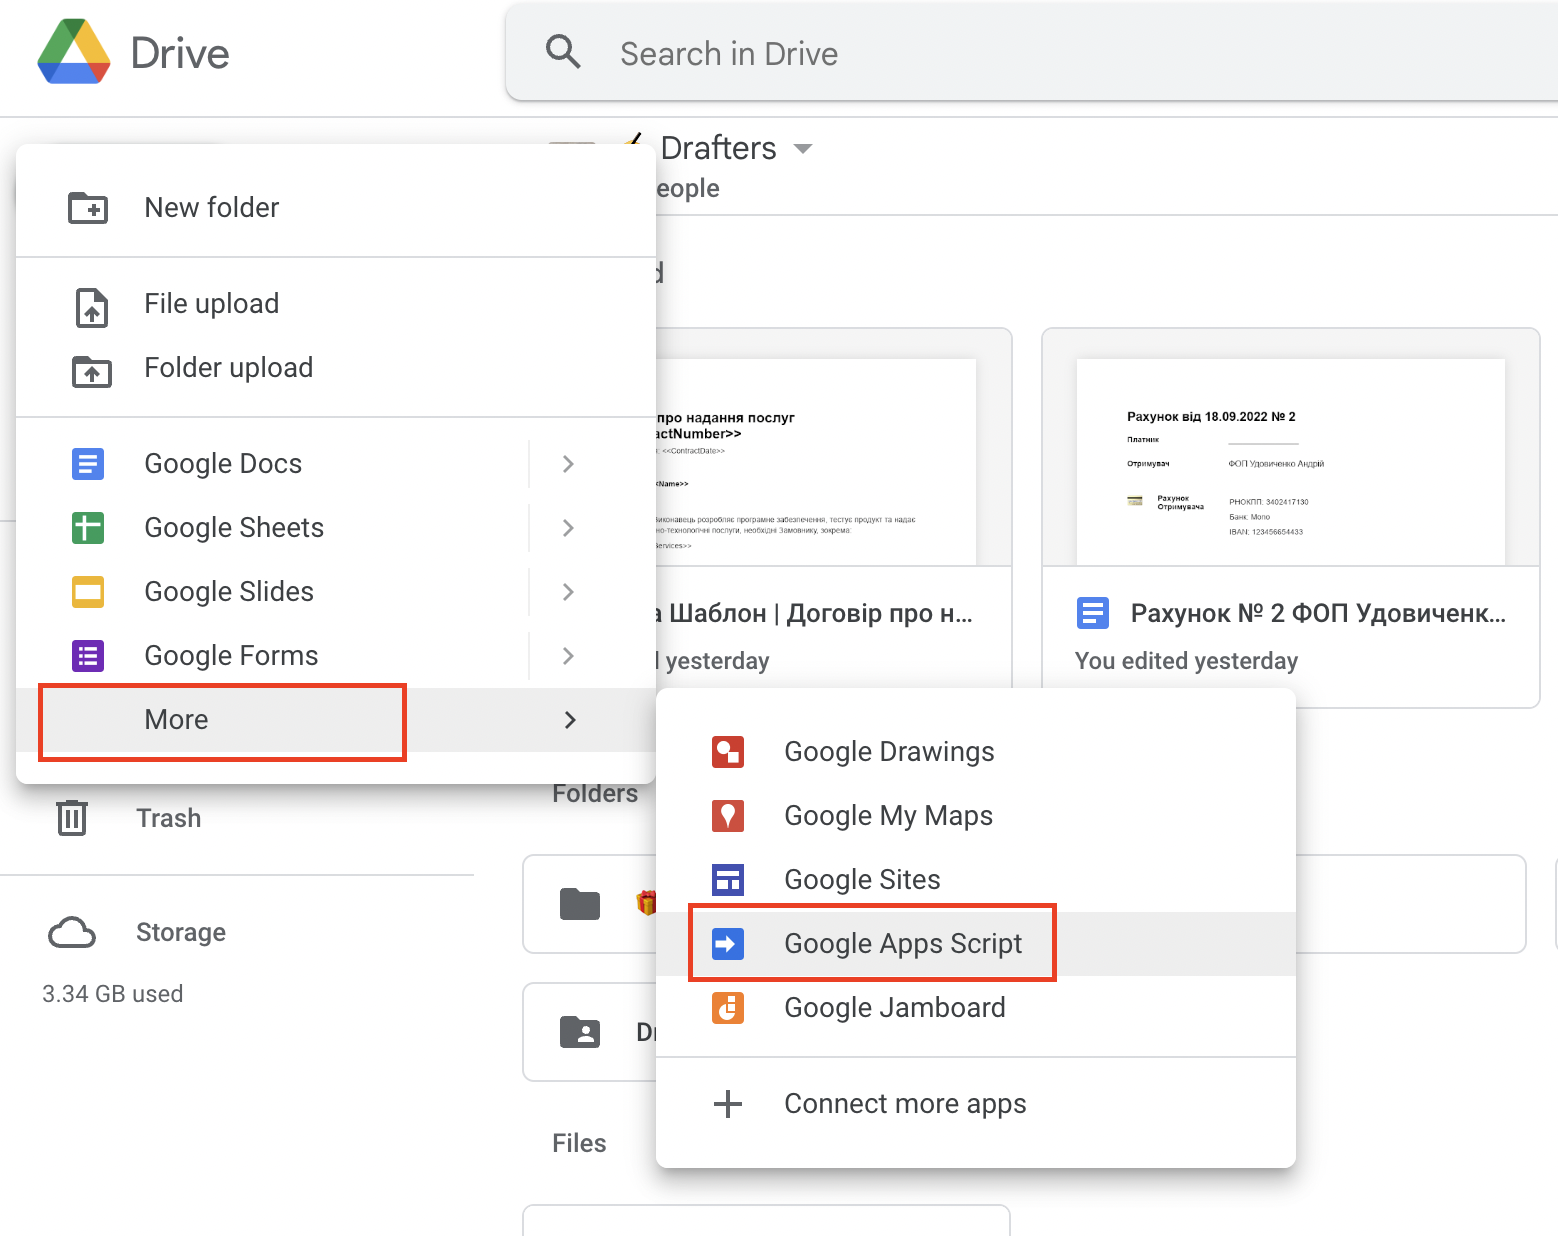Open the Рахунок № 2 document thumbnail
1558x1236 pixels.
(x=1290, y=462)
